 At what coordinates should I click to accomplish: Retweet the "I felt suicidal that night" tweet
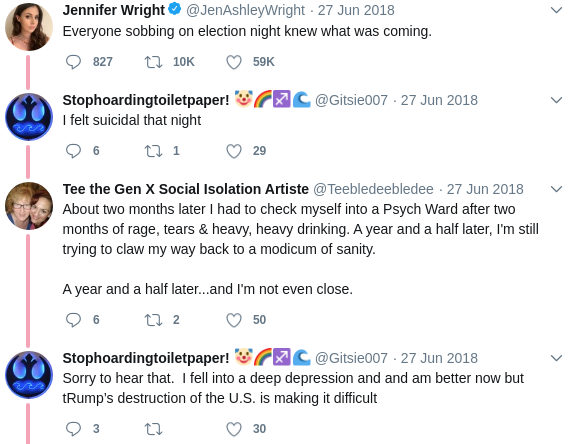click(153, 151)
